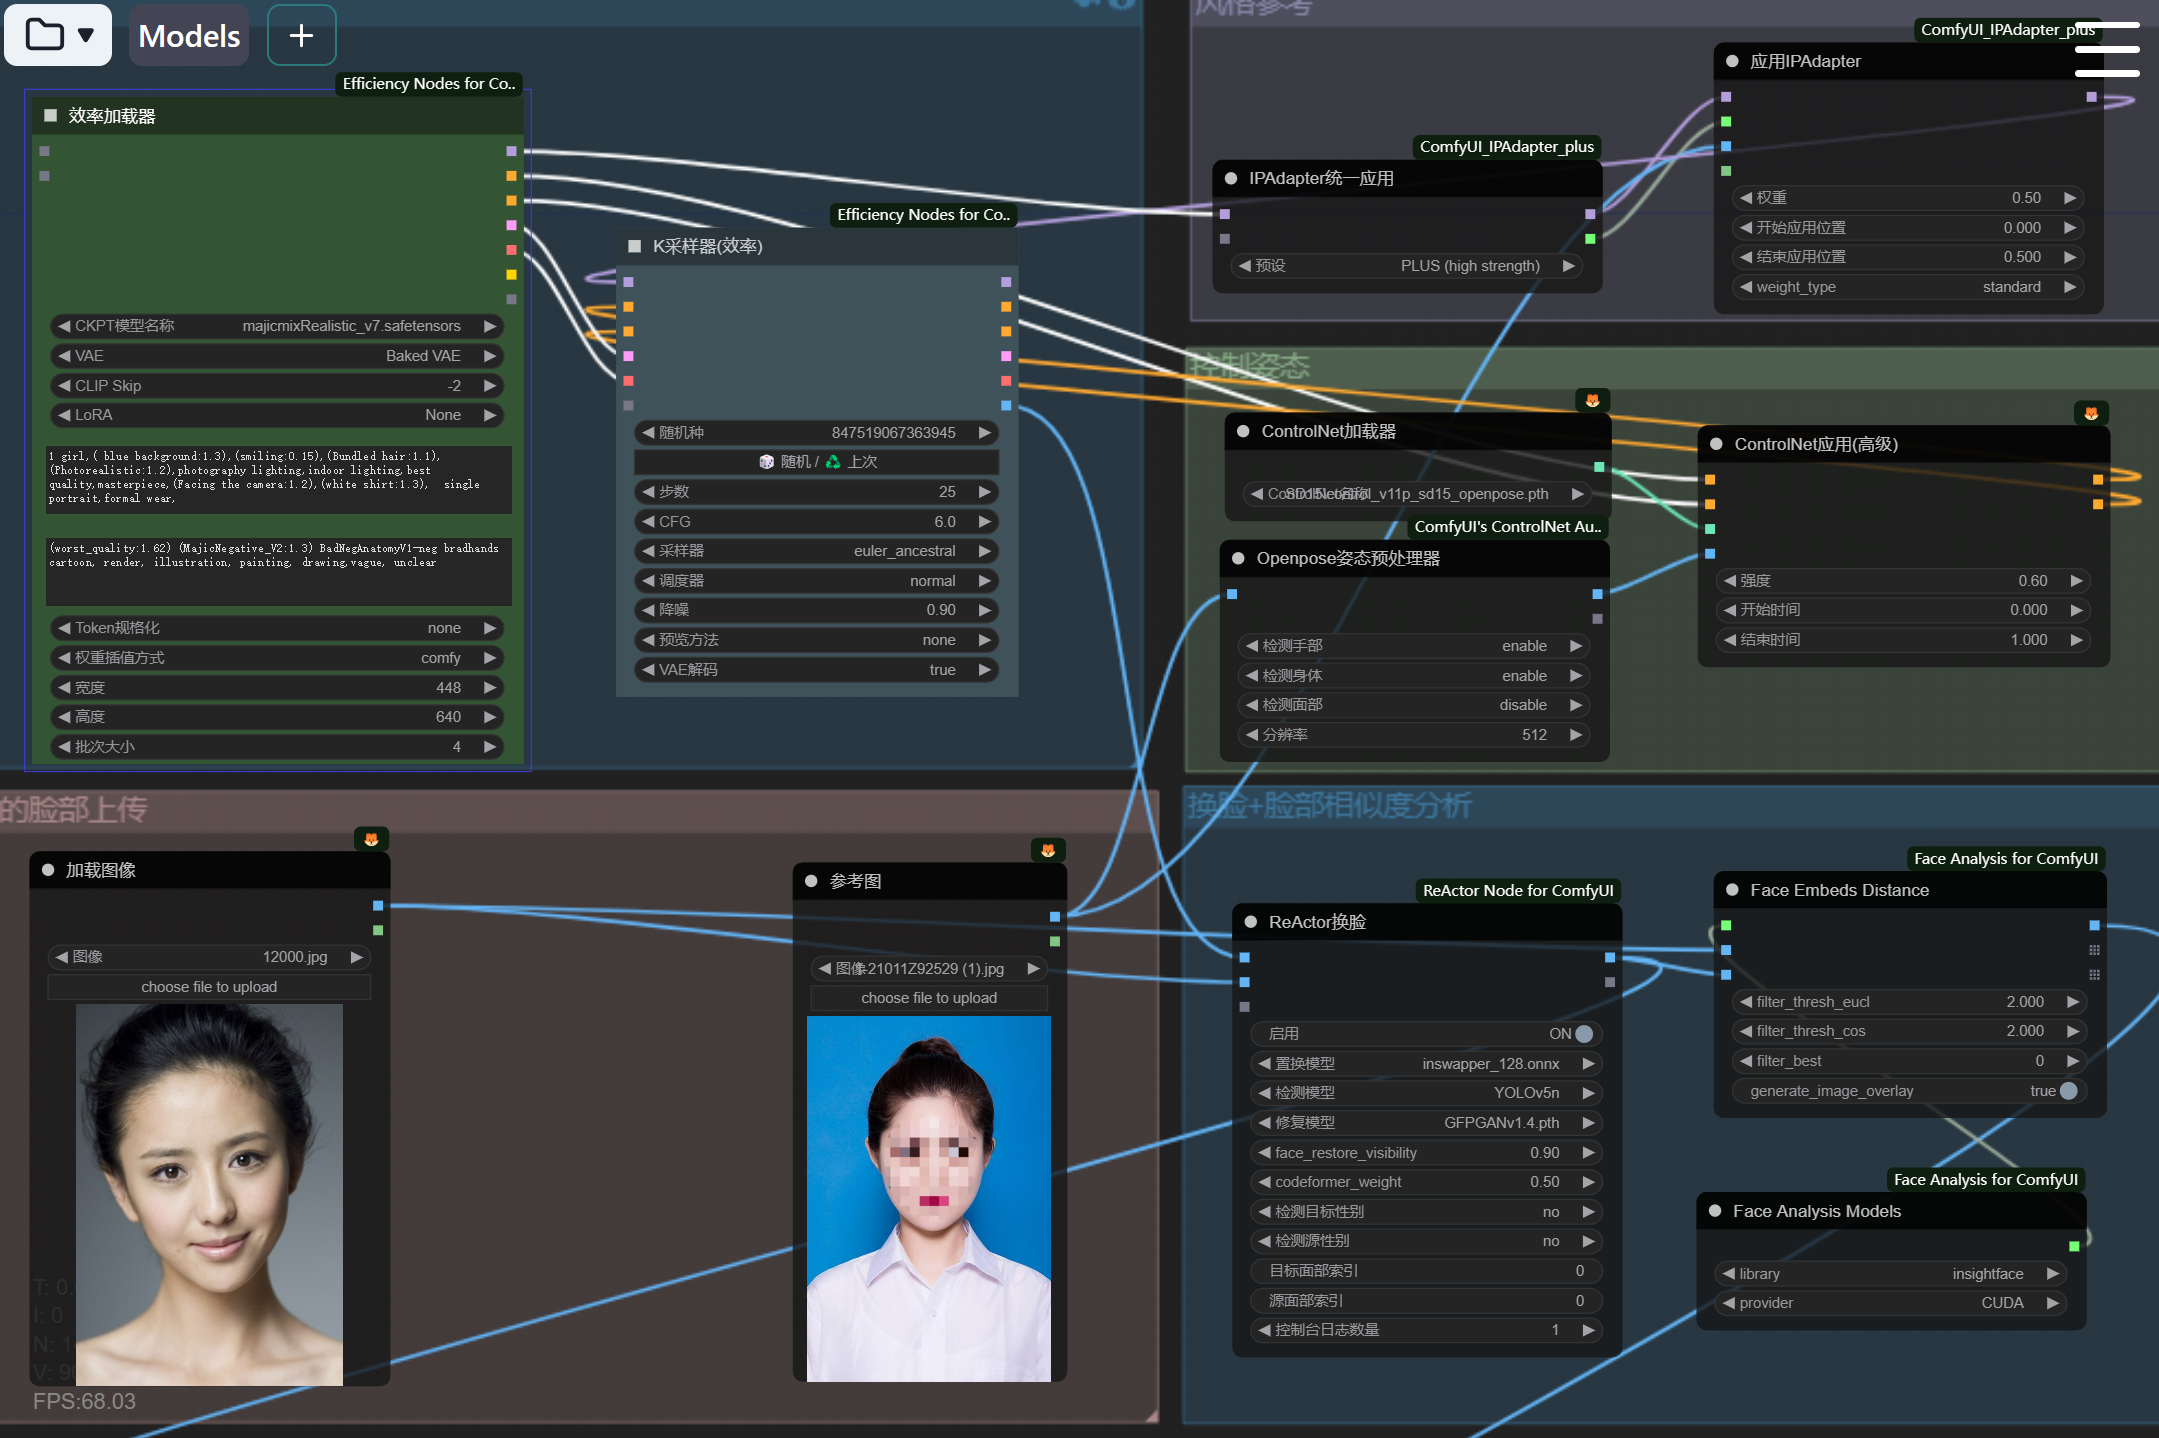Click choose file to upload in 参考图
The width and height of the screenshot is (2159, 1438).
(928, 998)
